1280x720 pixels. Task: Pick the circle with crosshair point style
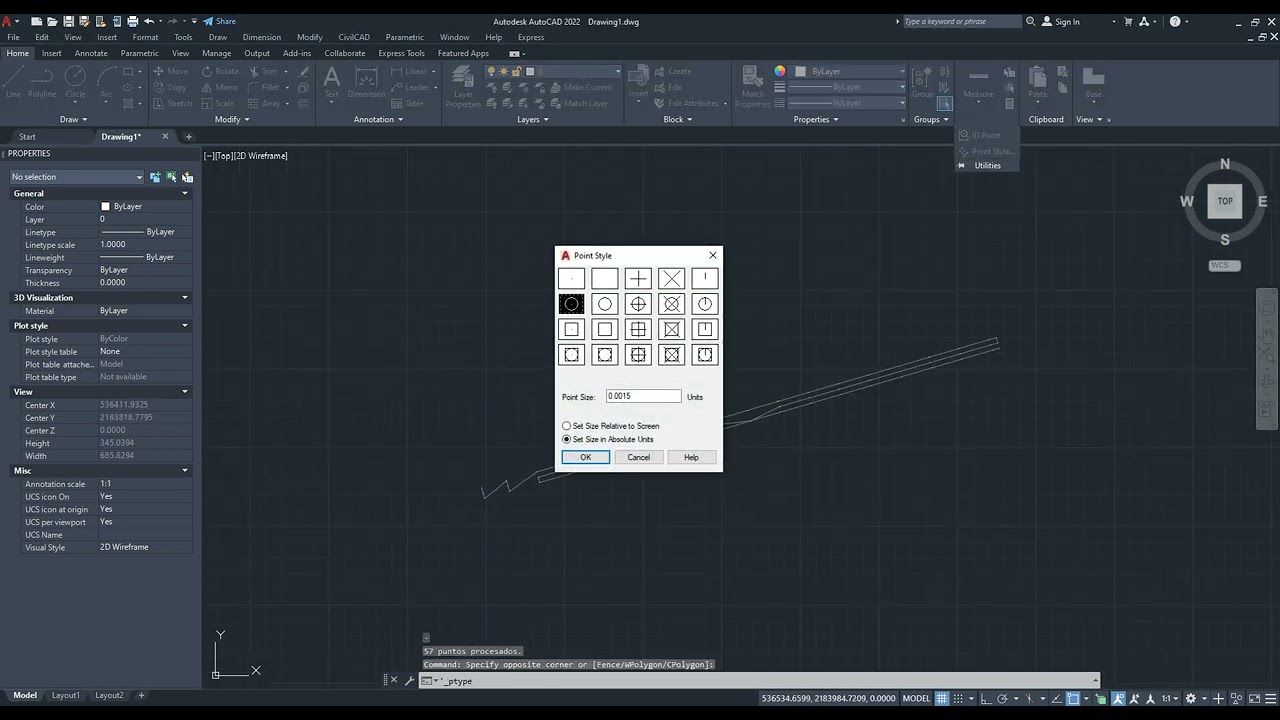pyautogui.click(x=638, y=304)
